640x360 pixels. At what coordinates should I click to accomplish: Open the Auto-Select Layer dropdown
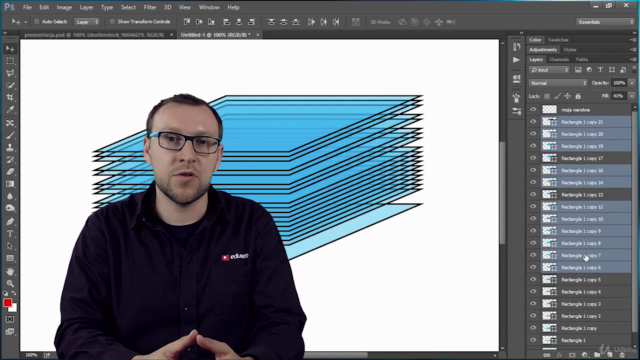(87, 22)
